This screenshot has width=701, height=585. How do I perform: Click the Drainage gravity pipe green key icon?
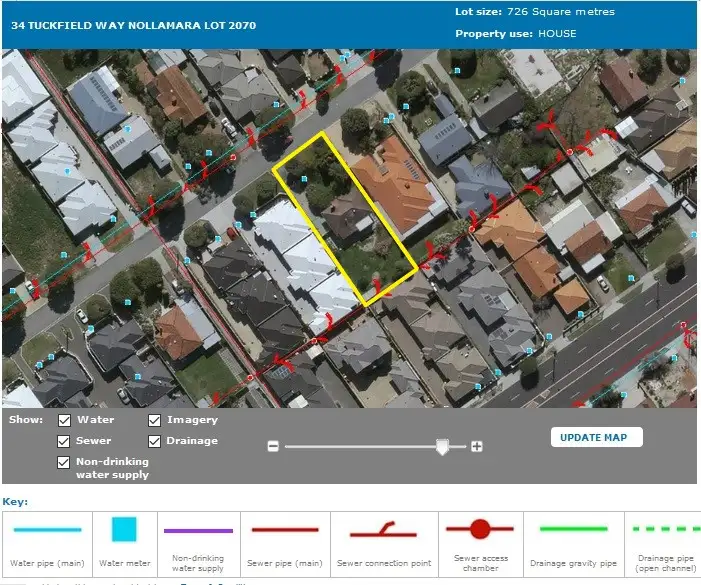point(573,529)
